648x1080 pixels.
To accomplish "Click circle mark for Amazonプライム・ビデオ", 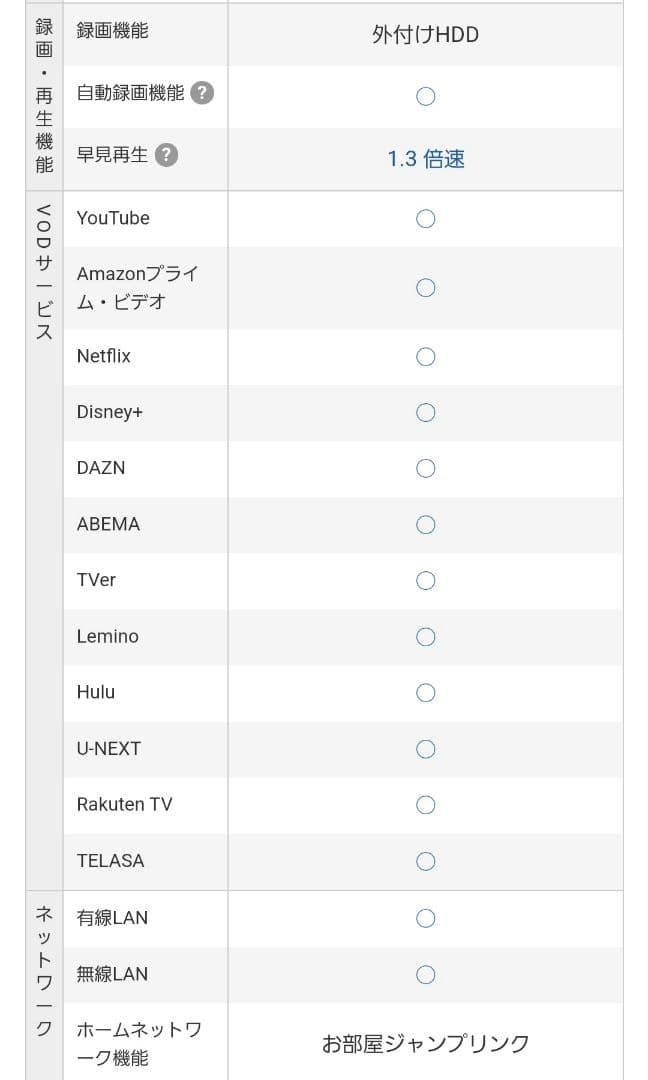I will tap(425, 288).
